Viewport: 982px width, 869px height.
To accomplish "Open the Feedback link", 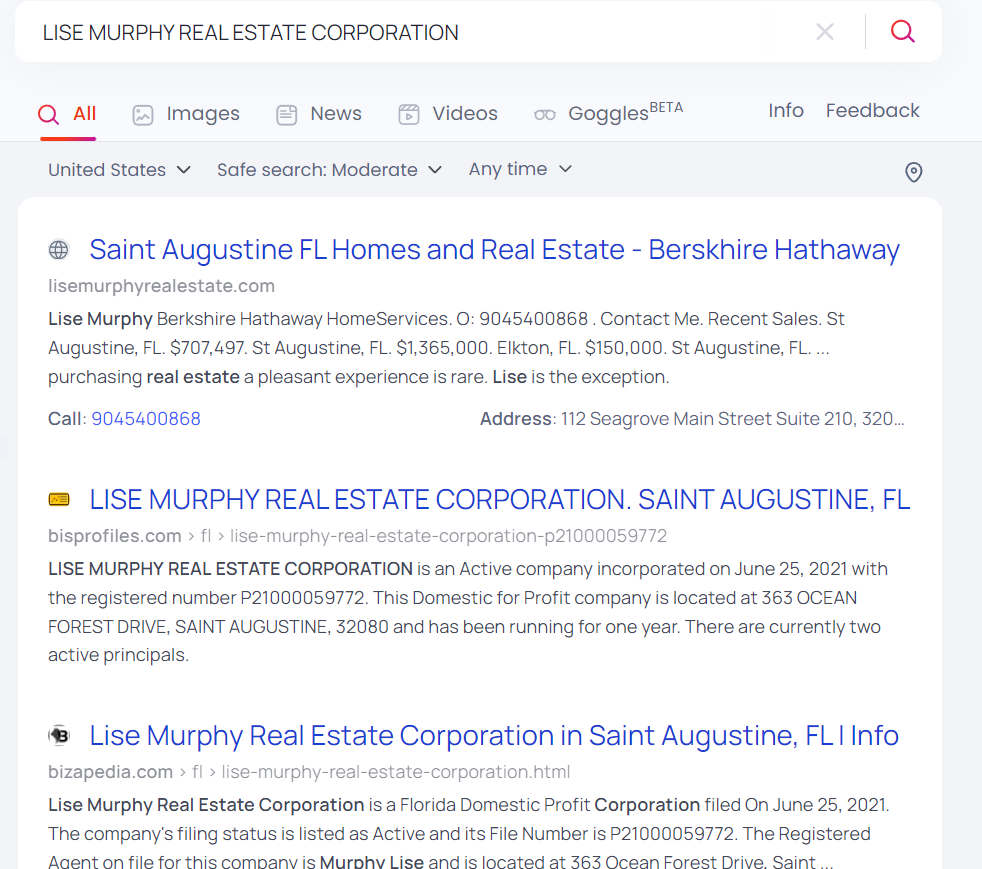I will pyautogui.click(x=872, y=110).
